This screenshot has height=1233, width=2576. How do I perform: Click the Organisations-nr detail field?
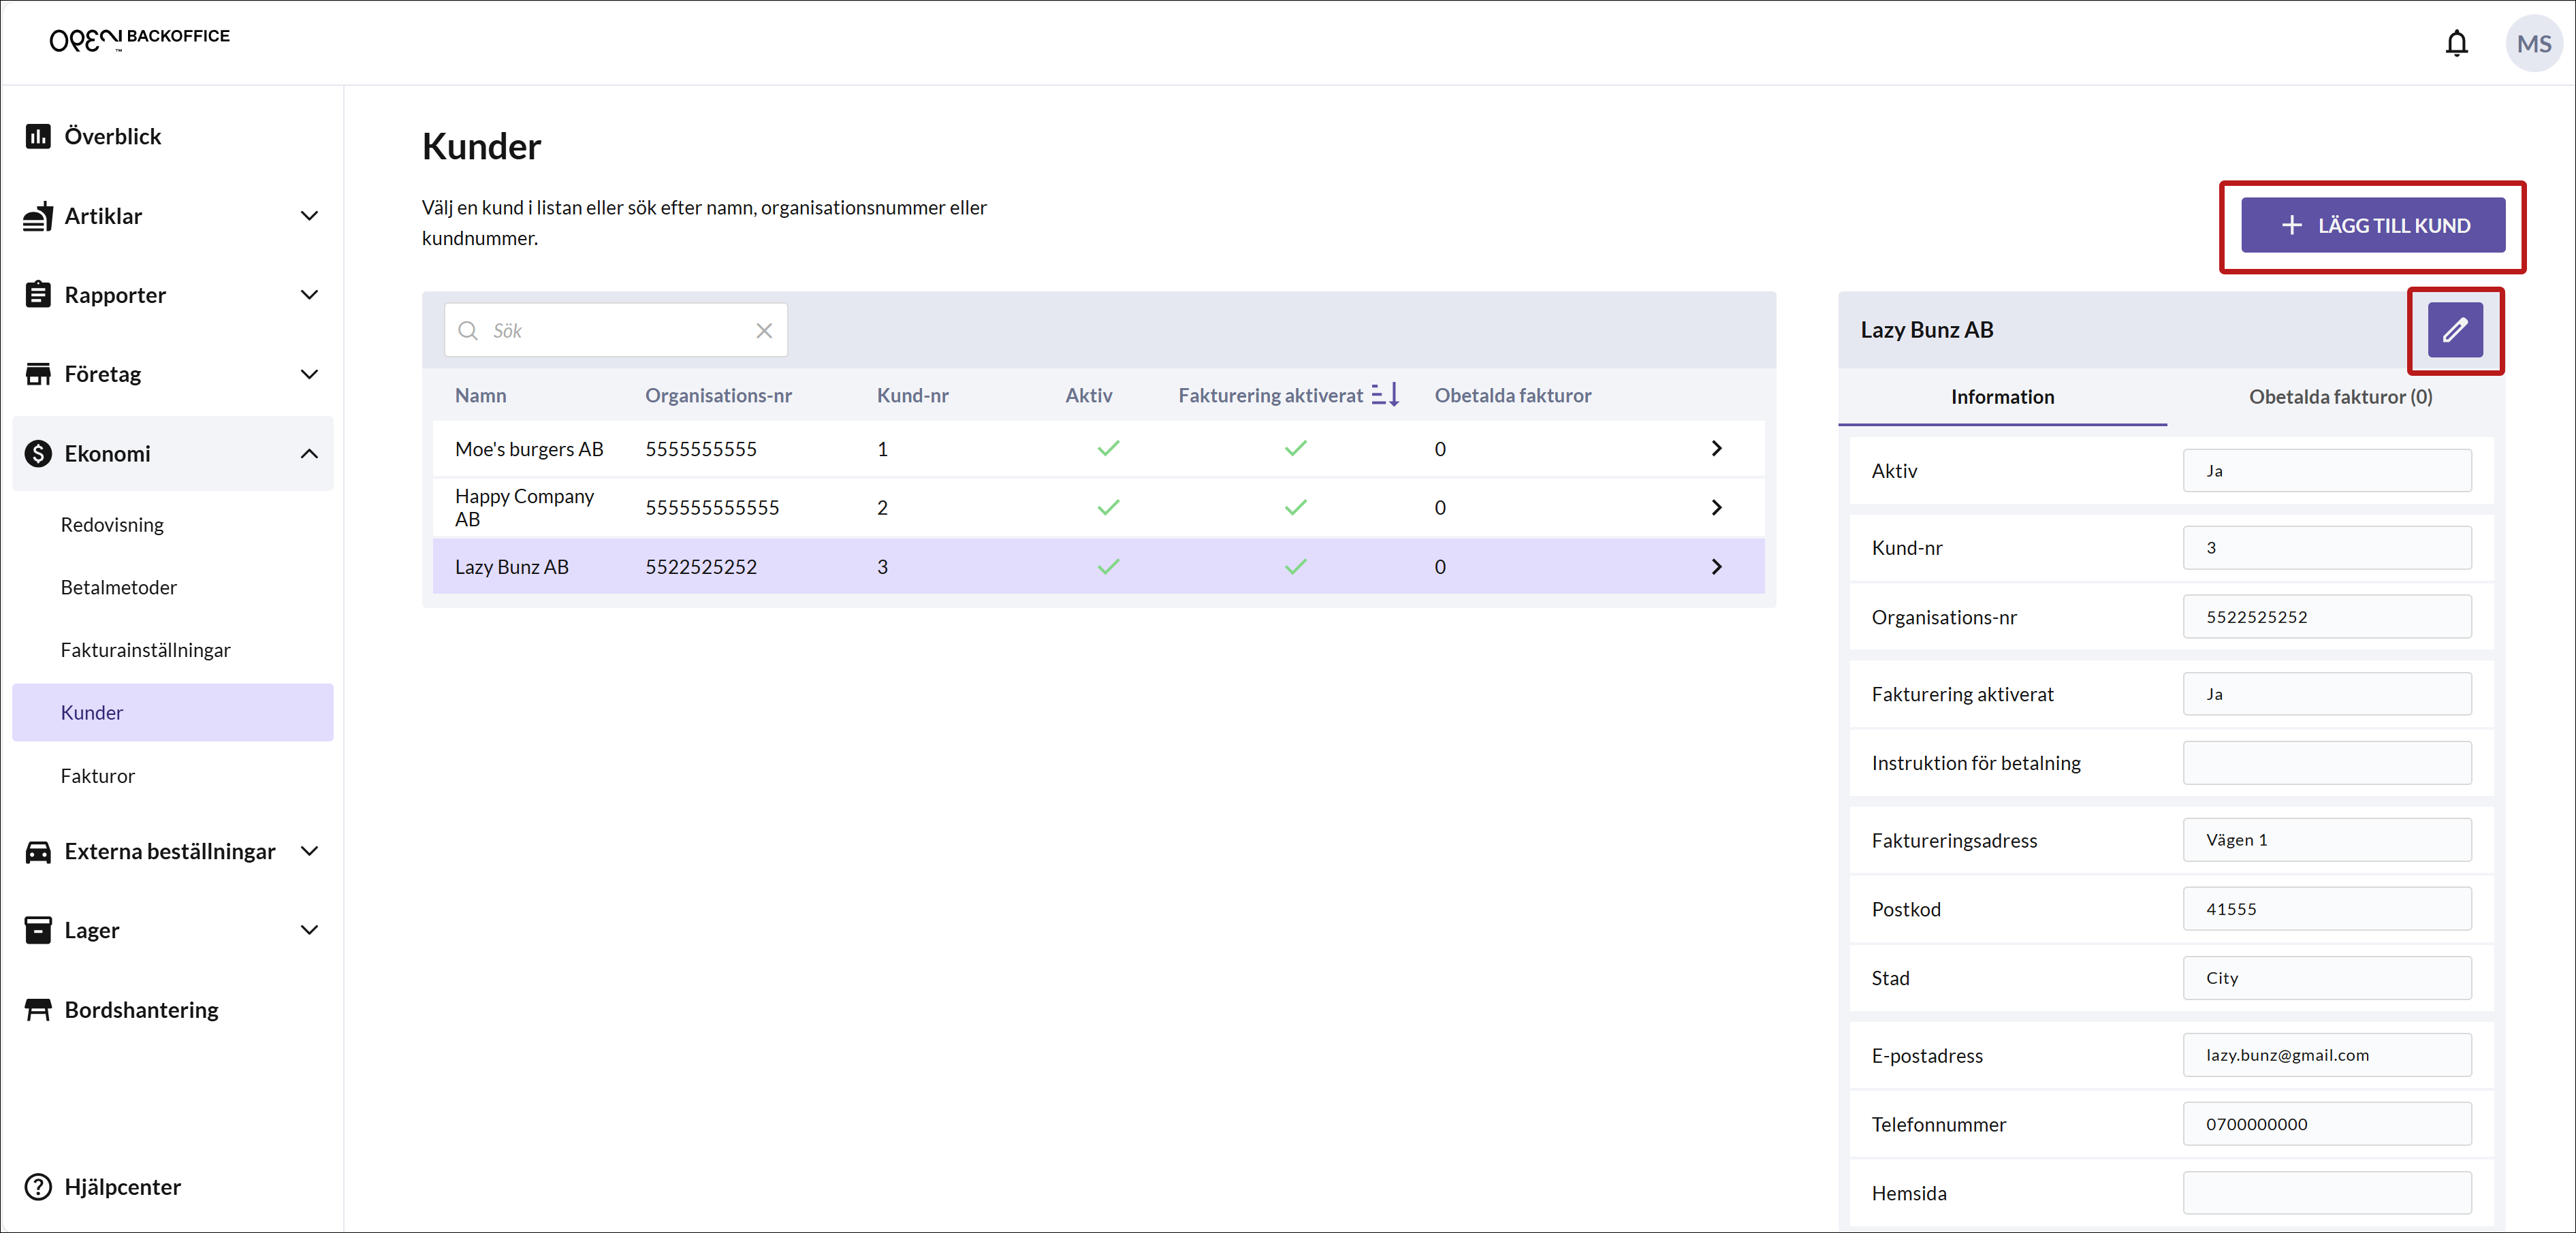(x=2326, y=617)
